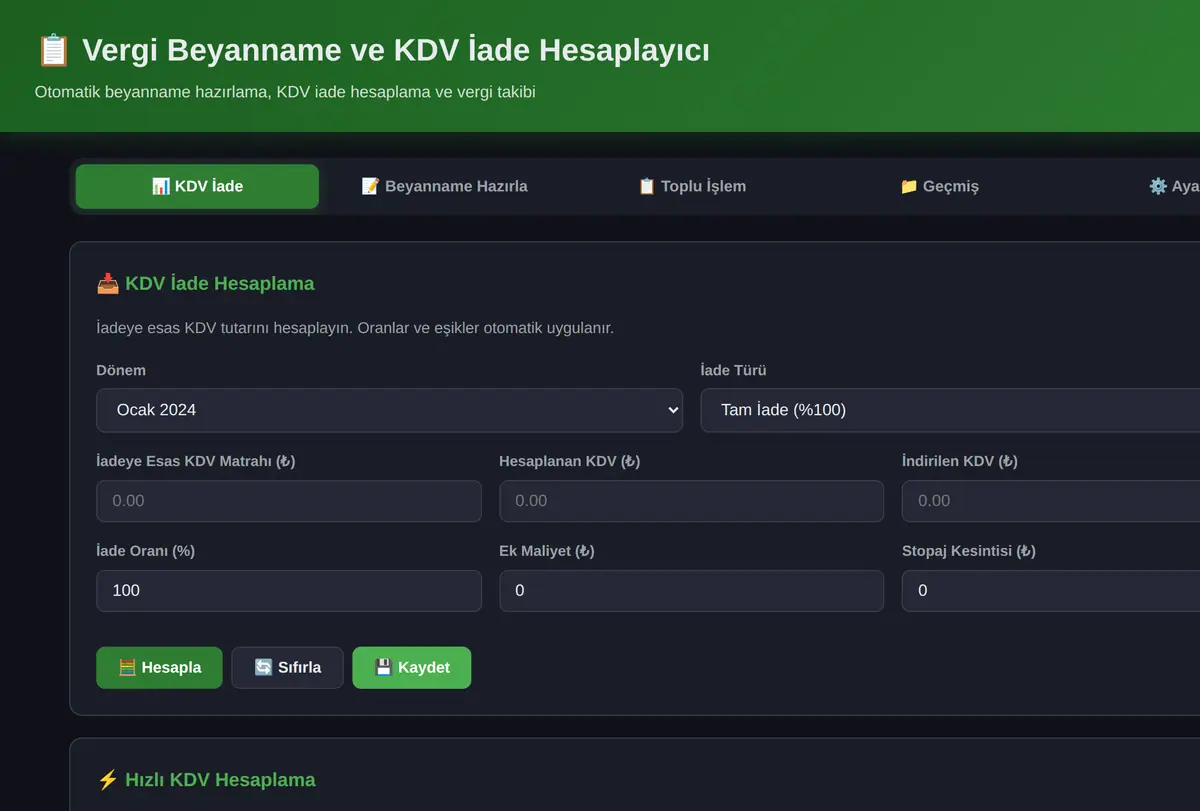The height and width of the screenshot is (811, 1200).
Task: Open the Toplu İşlem tab
Action: click(x=692, y=186)
